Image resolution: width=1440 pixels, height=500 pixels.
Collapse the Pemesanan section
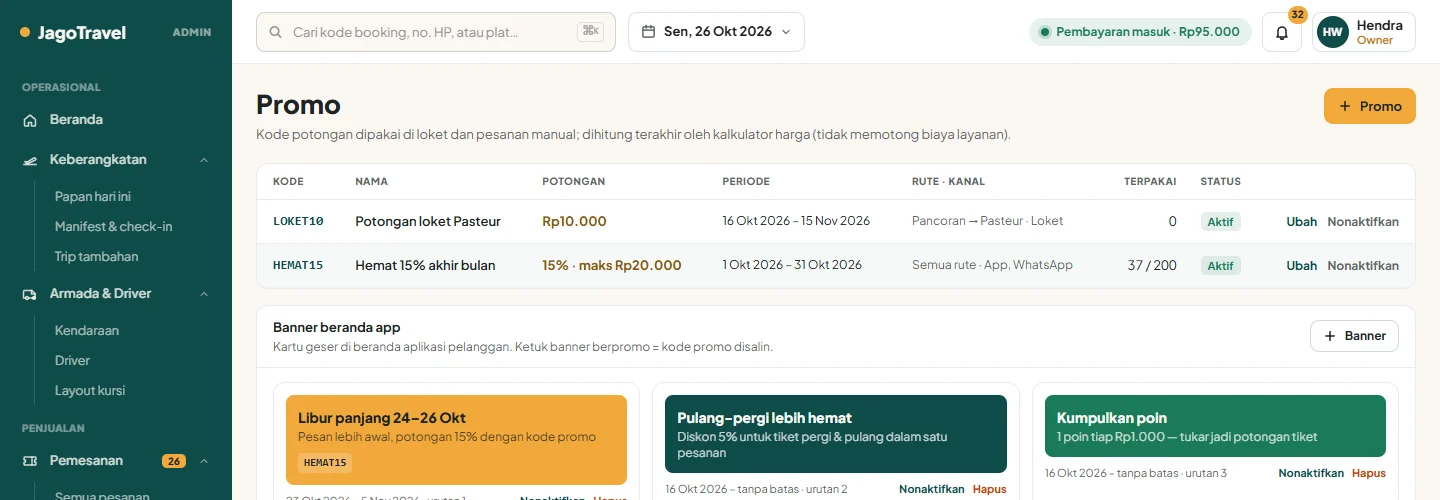(x=204, y=461)
